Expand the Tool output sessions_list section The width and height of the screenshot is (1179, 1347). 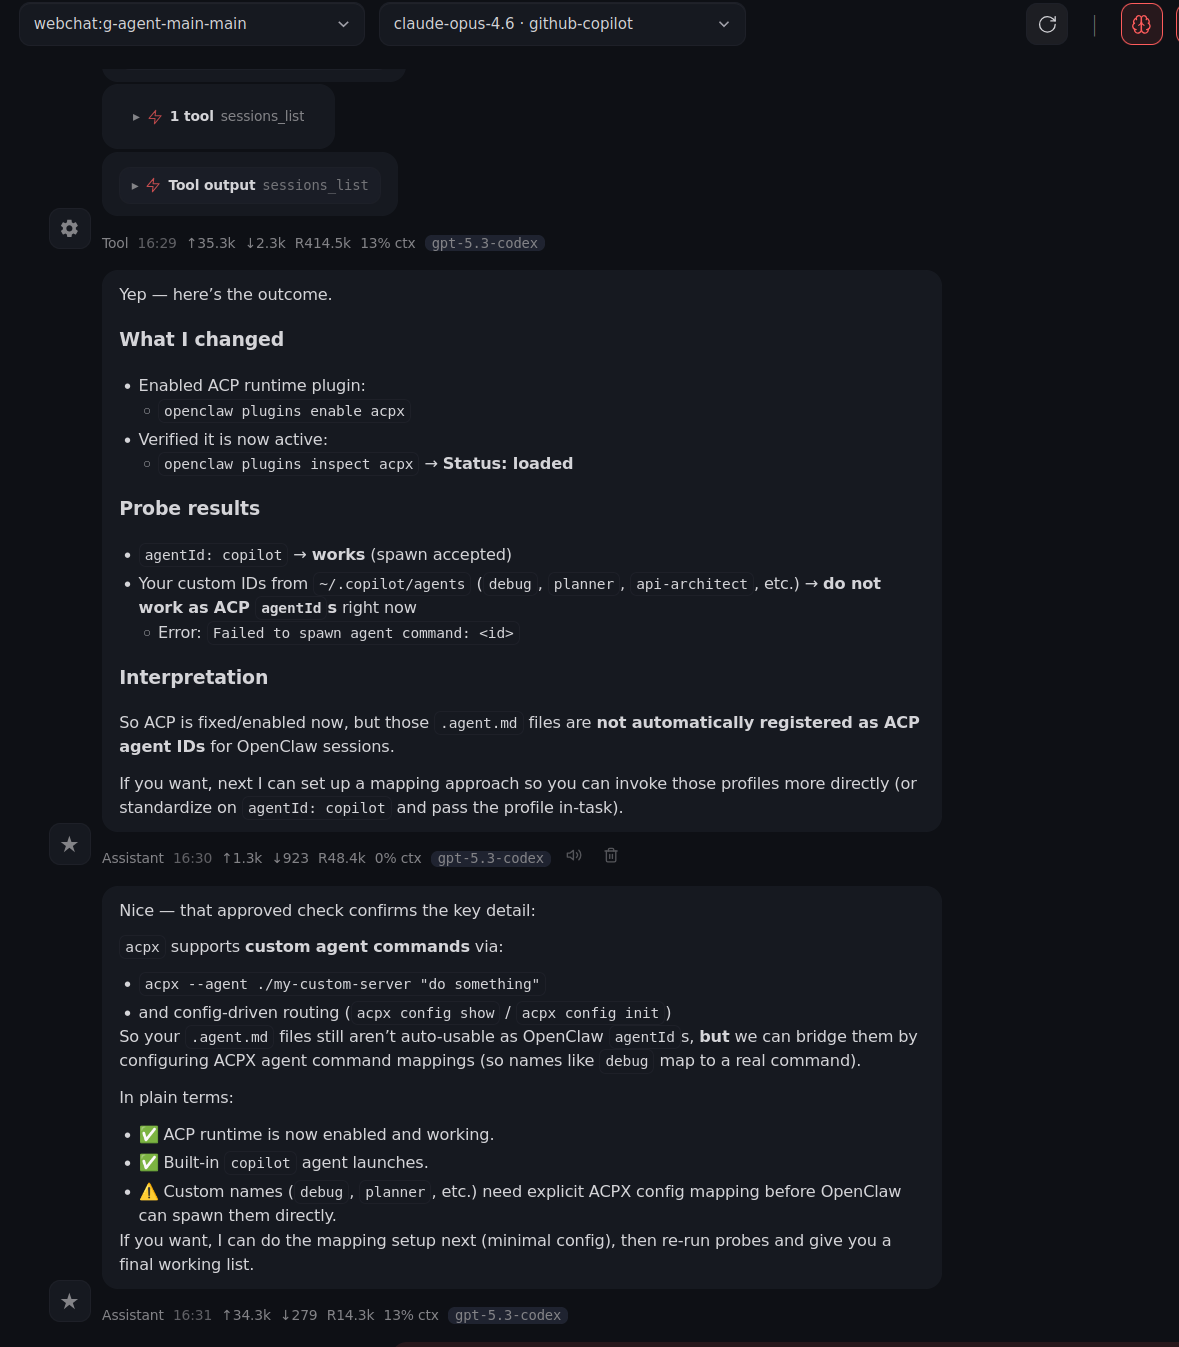click(x=249, y=184)
